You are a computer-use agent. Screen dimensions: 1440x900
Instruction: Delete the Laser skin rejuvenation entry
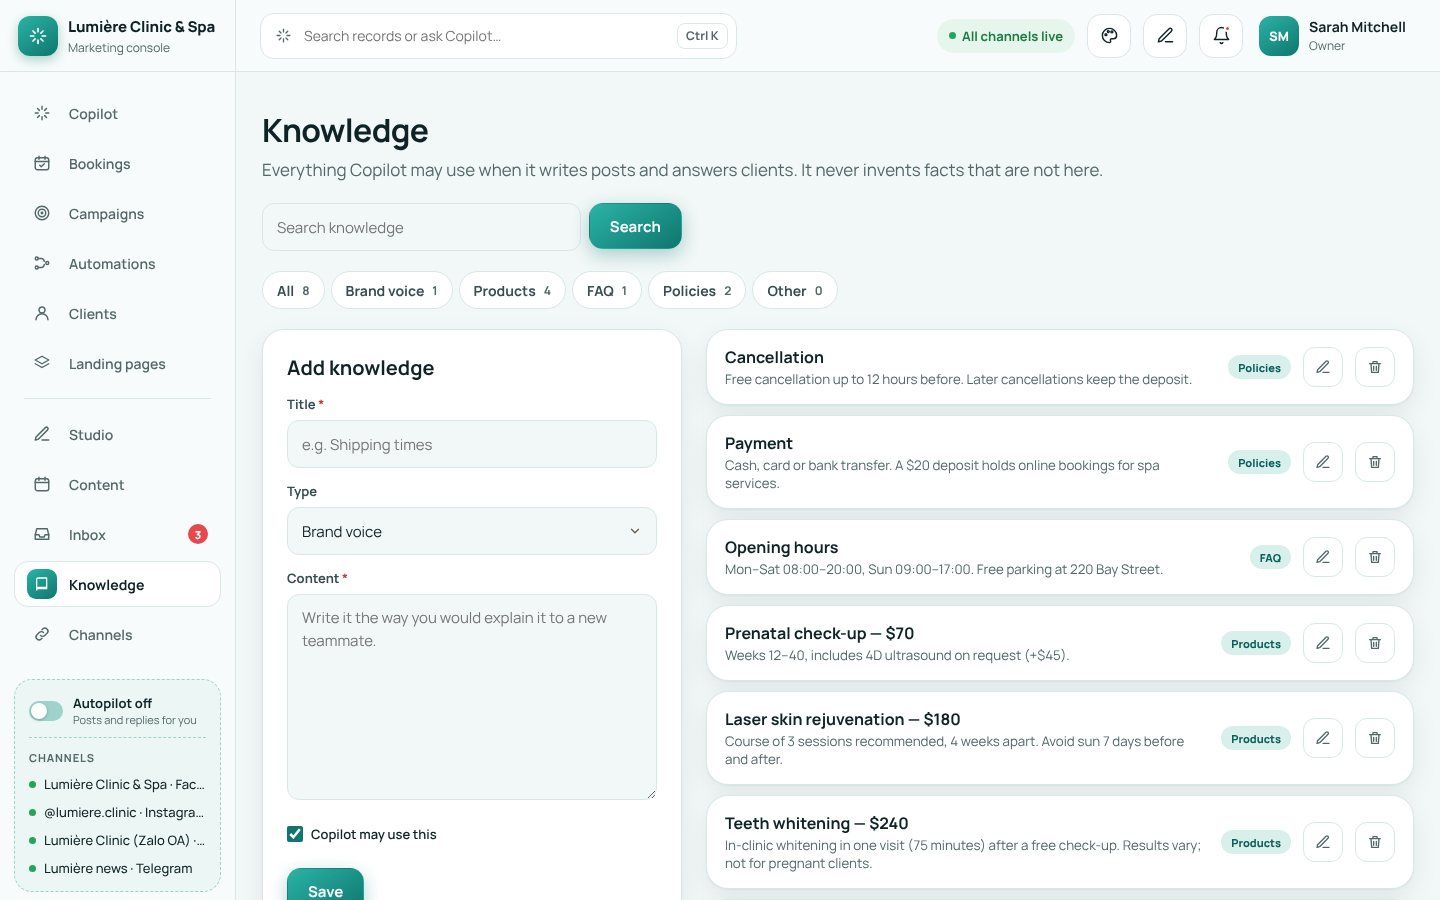1375,738
